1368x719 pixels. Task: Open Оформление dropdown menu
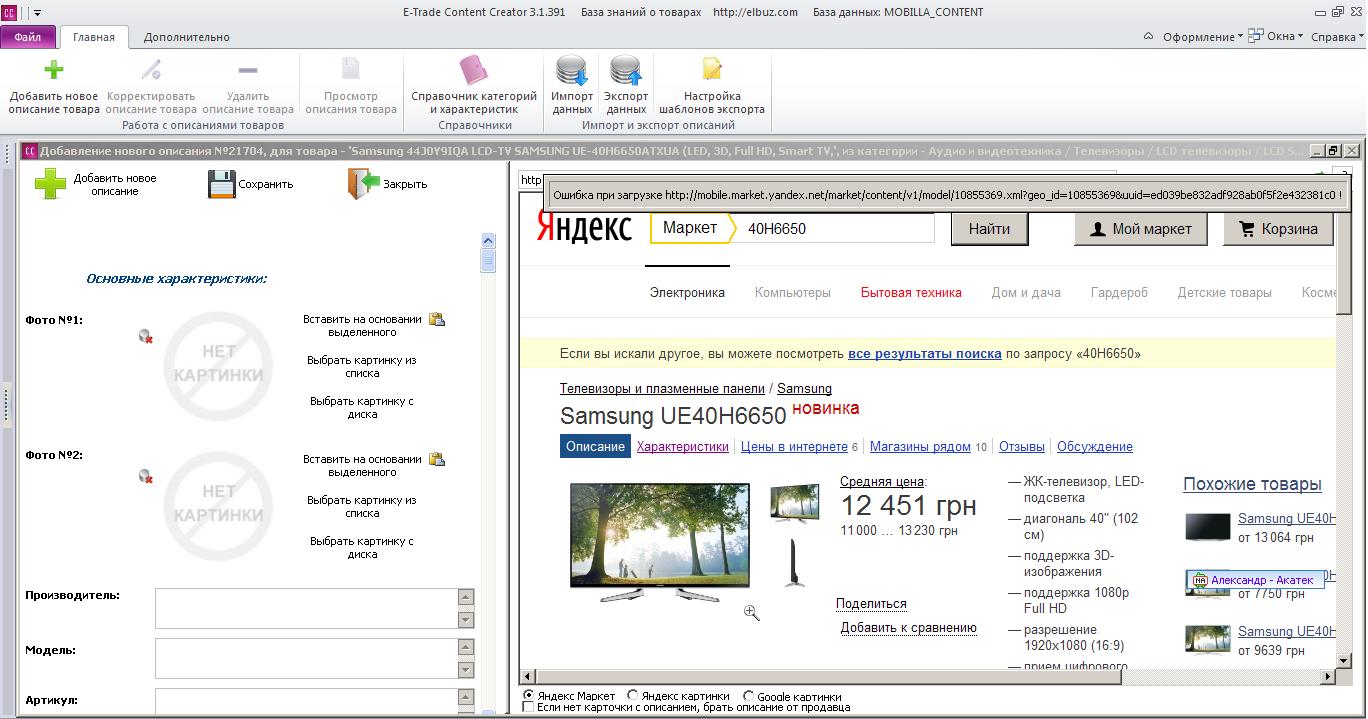point(1202,37)
